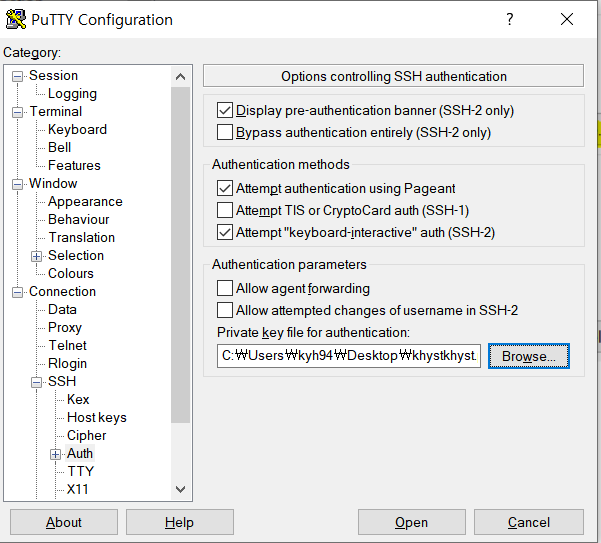
Task: Enable Allow attempted changes of username
Action: pos(225,310)
